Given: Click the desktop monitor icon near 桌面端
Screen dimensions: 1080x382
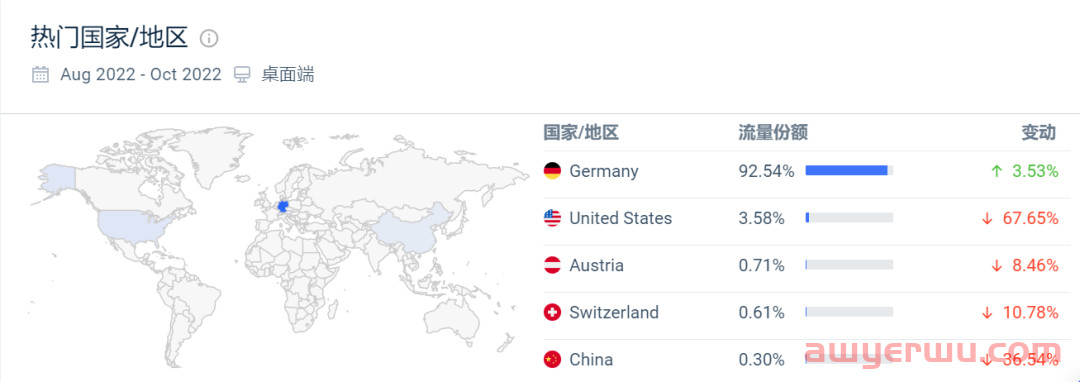Looking at the screenshot, I should [x=242, y=74].
